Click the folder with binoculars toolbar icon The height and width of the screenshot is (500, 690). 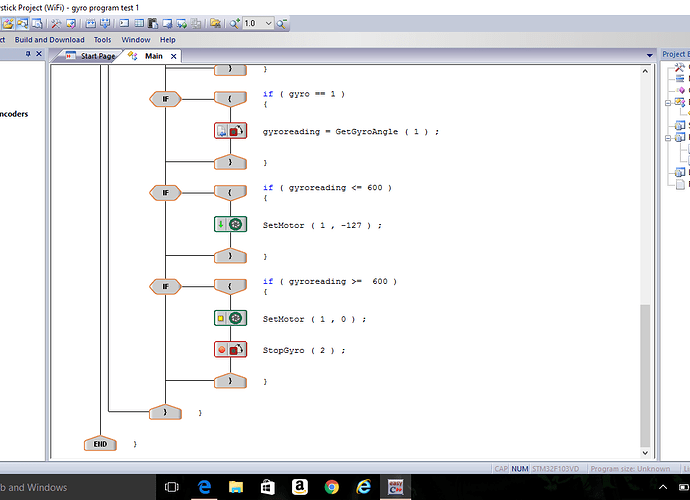215,23
